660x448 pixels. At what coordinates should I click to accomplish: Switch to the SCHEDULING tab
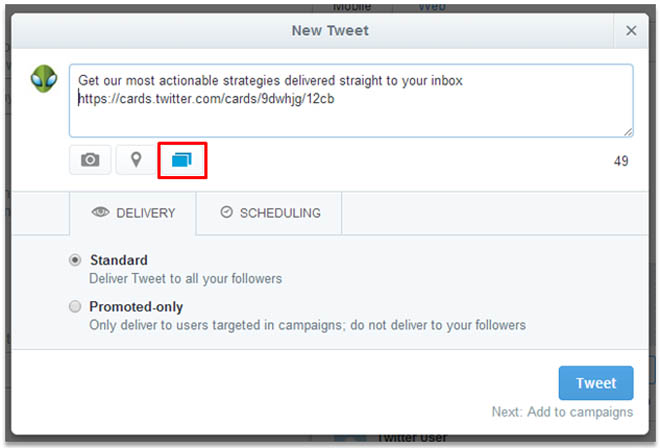269,213
